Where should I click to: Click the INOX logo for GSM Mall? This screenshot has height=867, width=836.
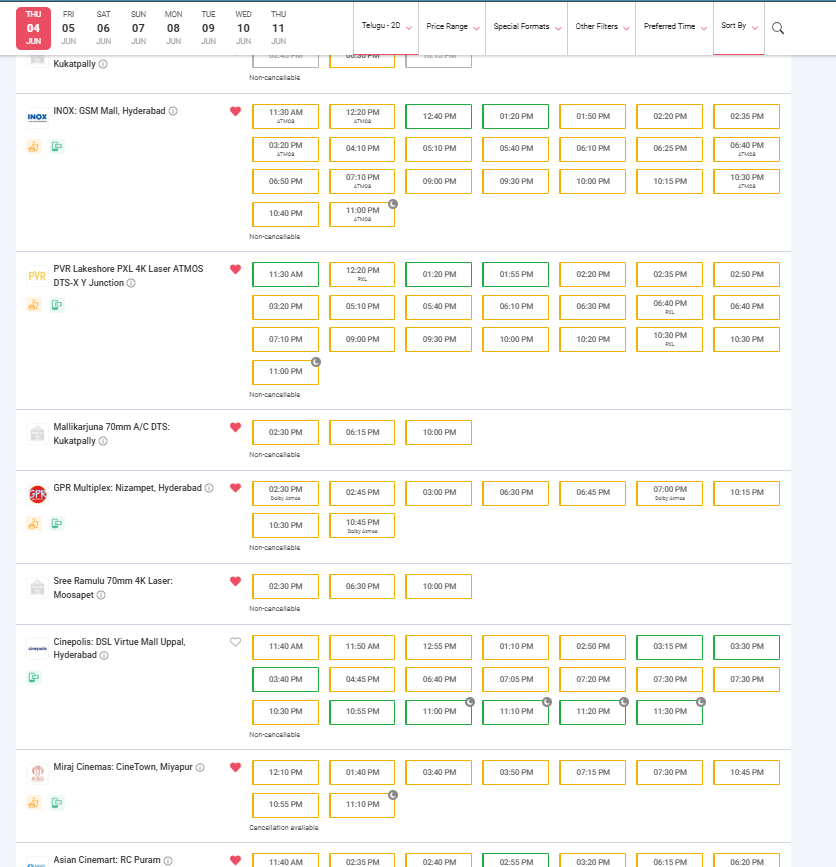(37, 117)
